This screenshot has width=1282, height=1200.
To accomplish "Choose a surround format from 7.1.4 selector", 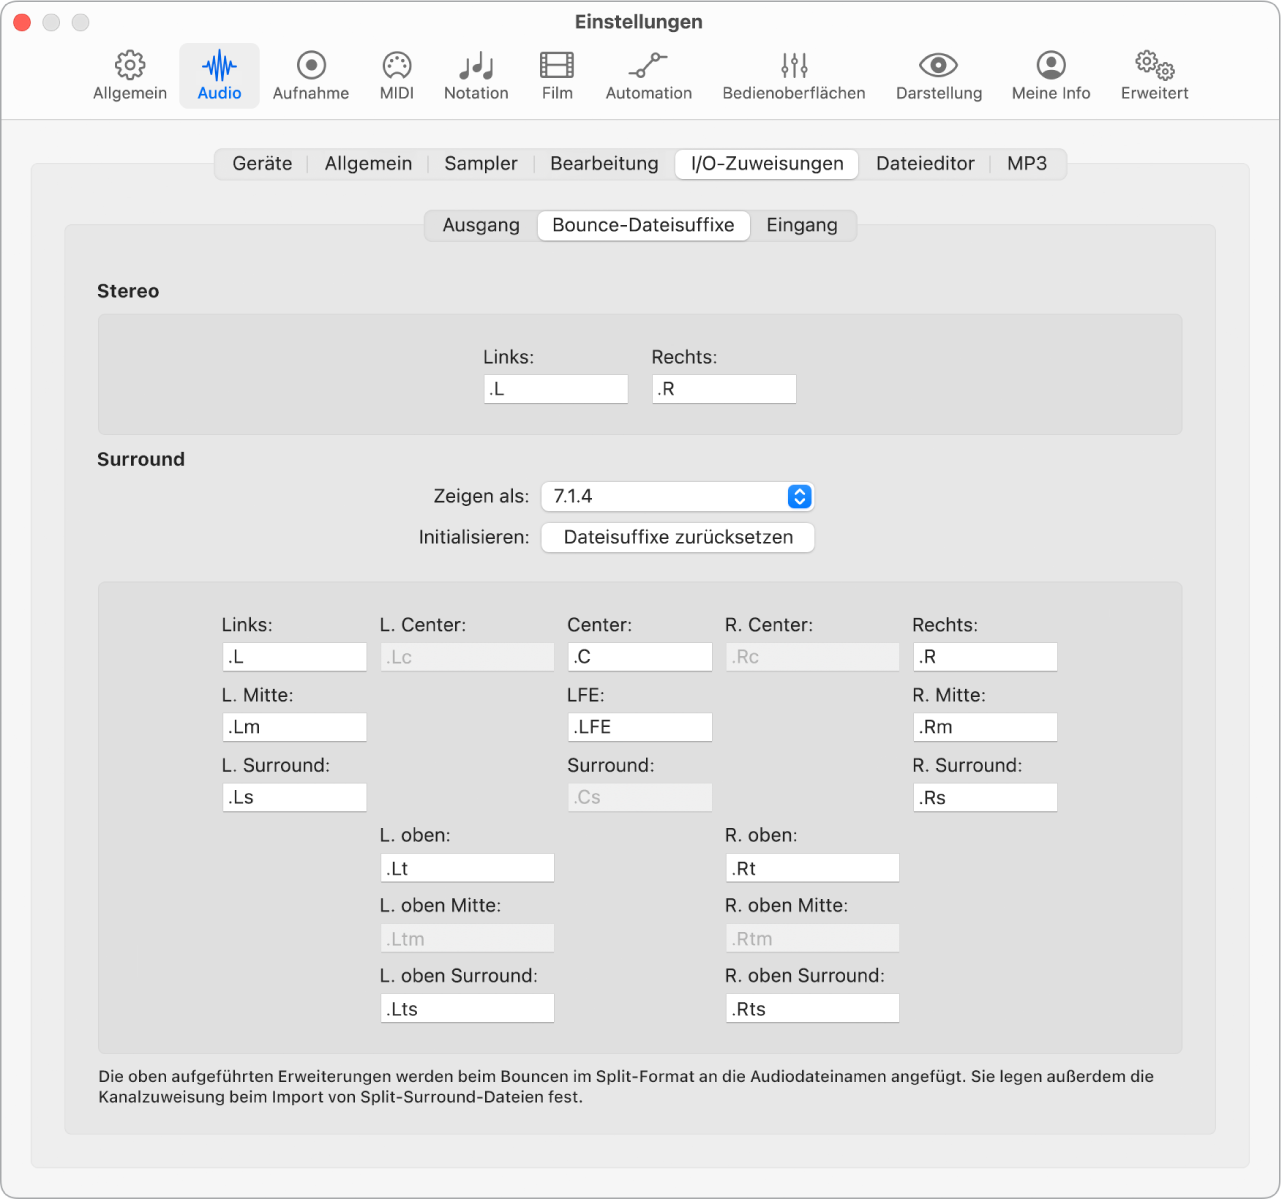I will pyautogui.click(x=677, y=496).
